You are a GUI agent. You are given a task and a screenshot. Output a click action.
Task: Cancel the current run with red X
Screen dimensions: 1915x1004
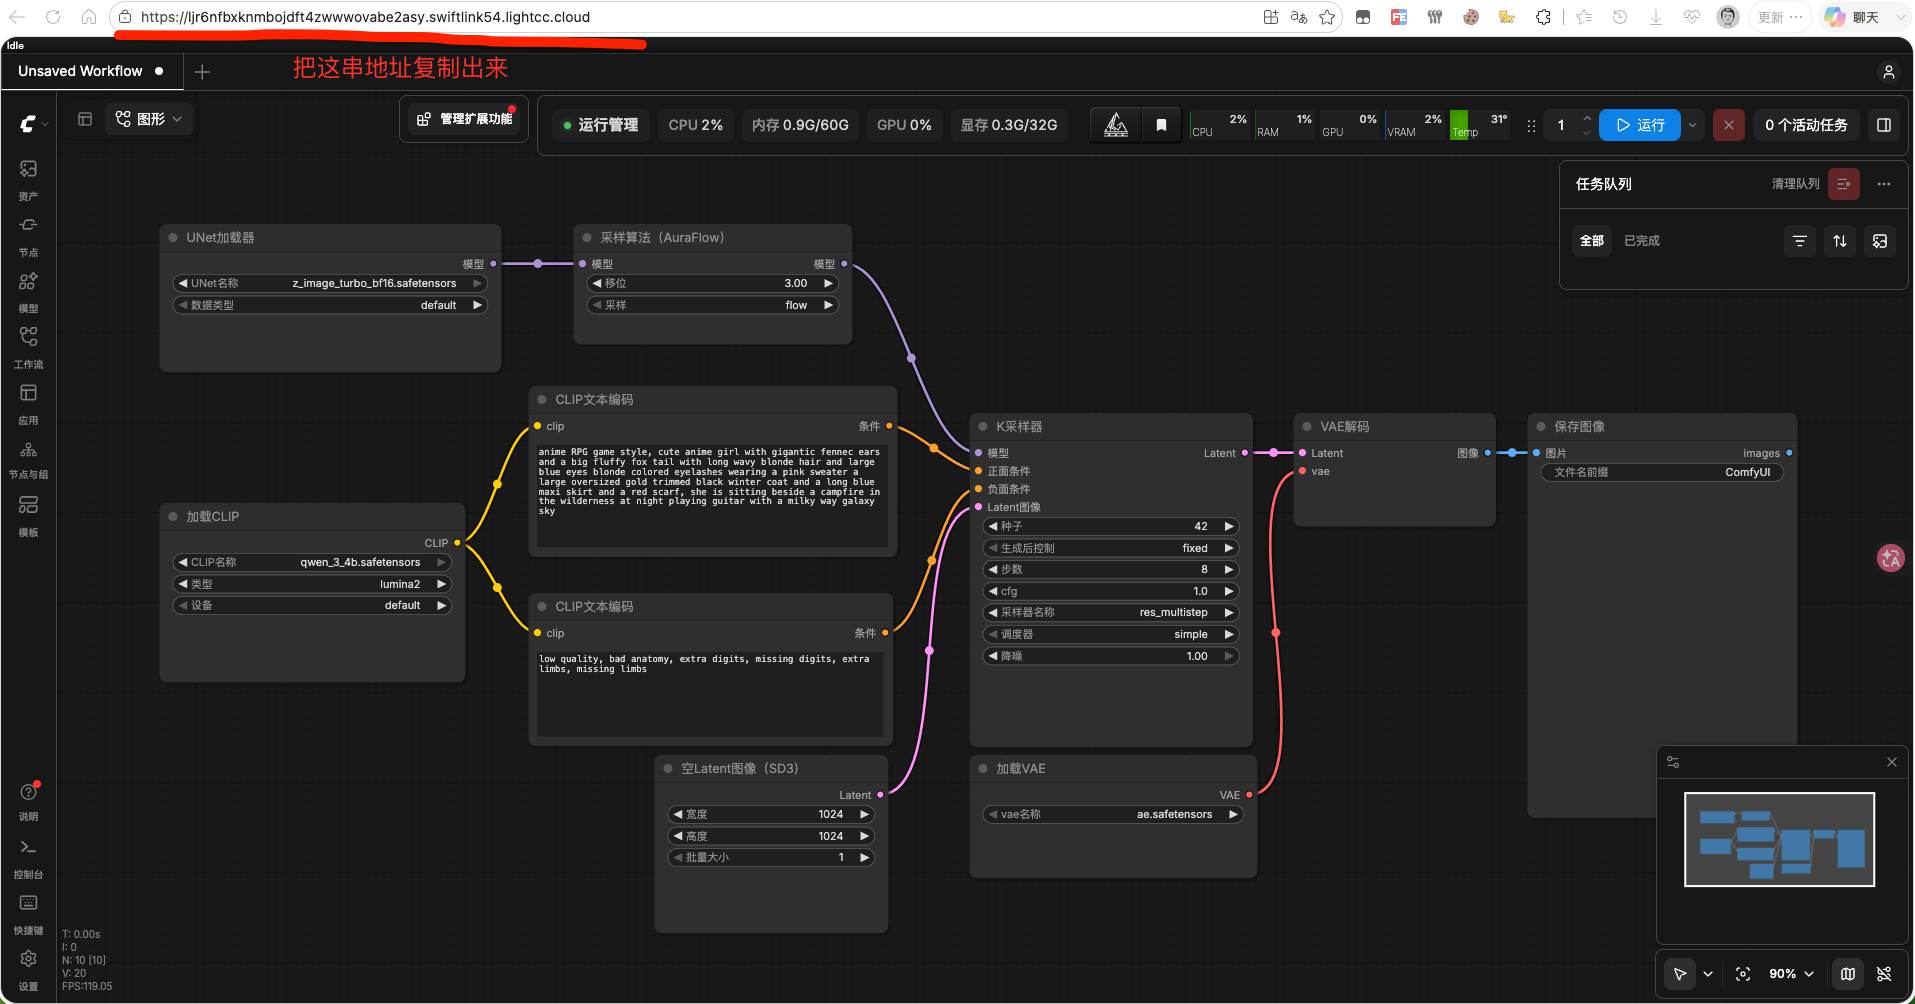[1729, 125]
